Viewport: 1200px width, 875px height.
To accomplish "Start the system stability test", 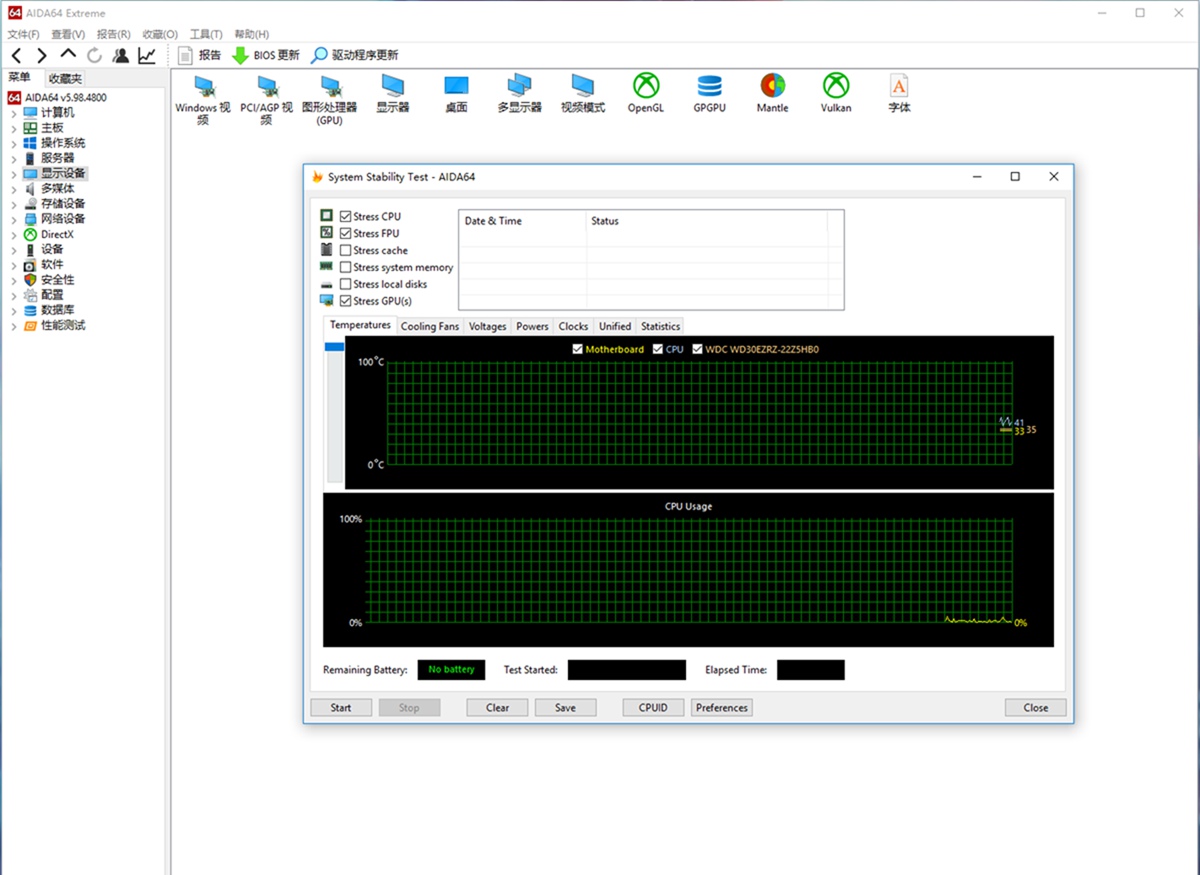I will [341, 707].
